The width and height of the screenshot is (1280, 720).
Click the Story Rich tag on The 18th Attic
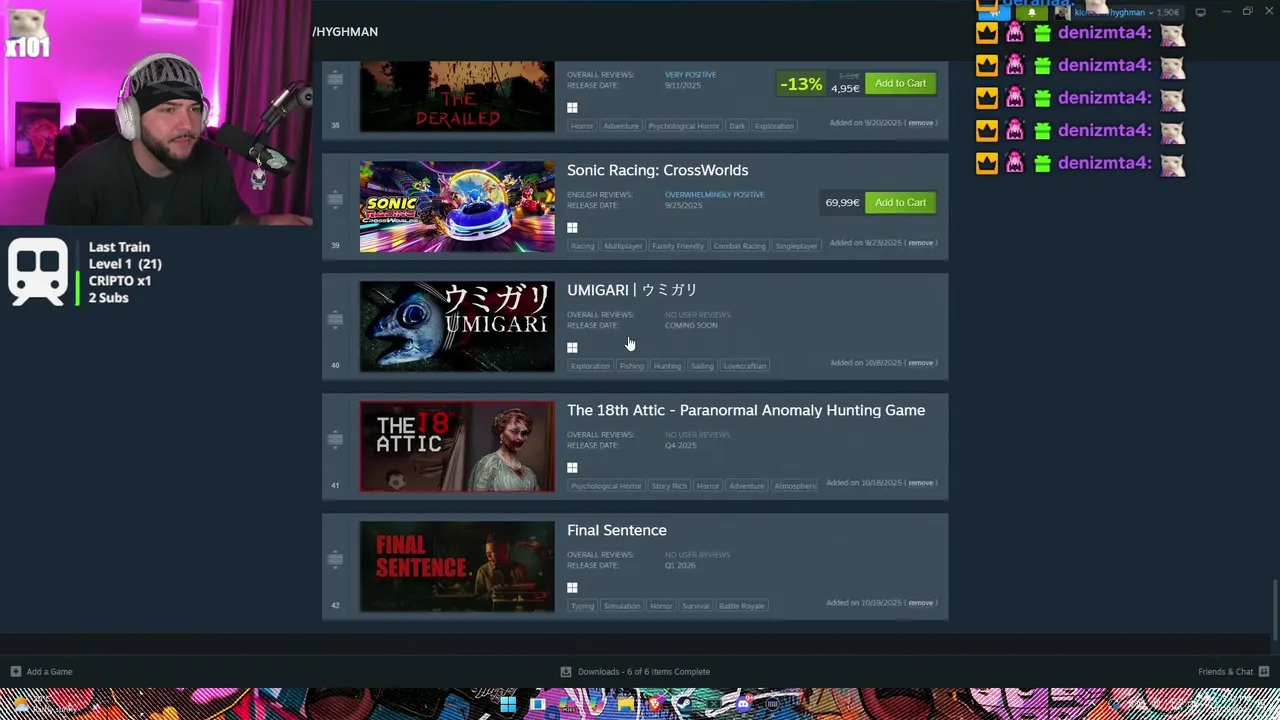coord(669,486)
